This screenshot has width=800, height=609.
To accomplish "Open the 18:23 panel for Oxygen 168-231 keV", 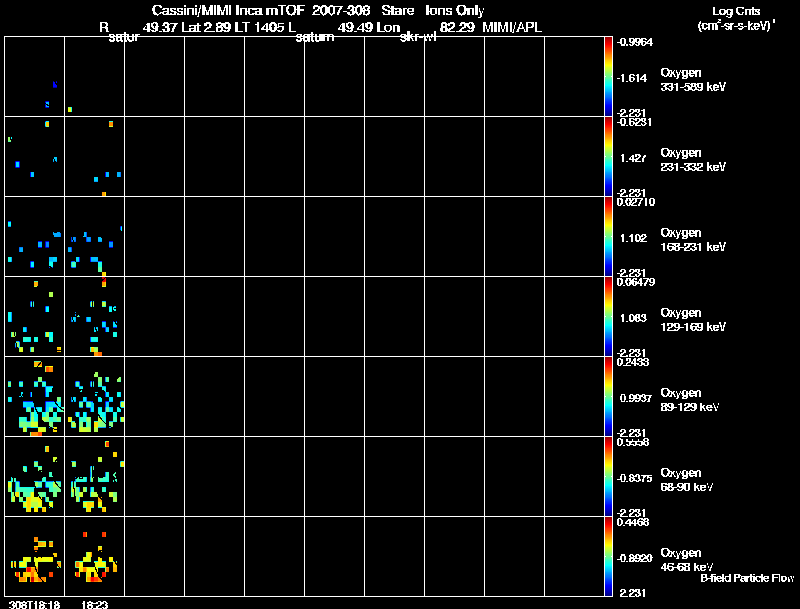I will pos(94,237).
